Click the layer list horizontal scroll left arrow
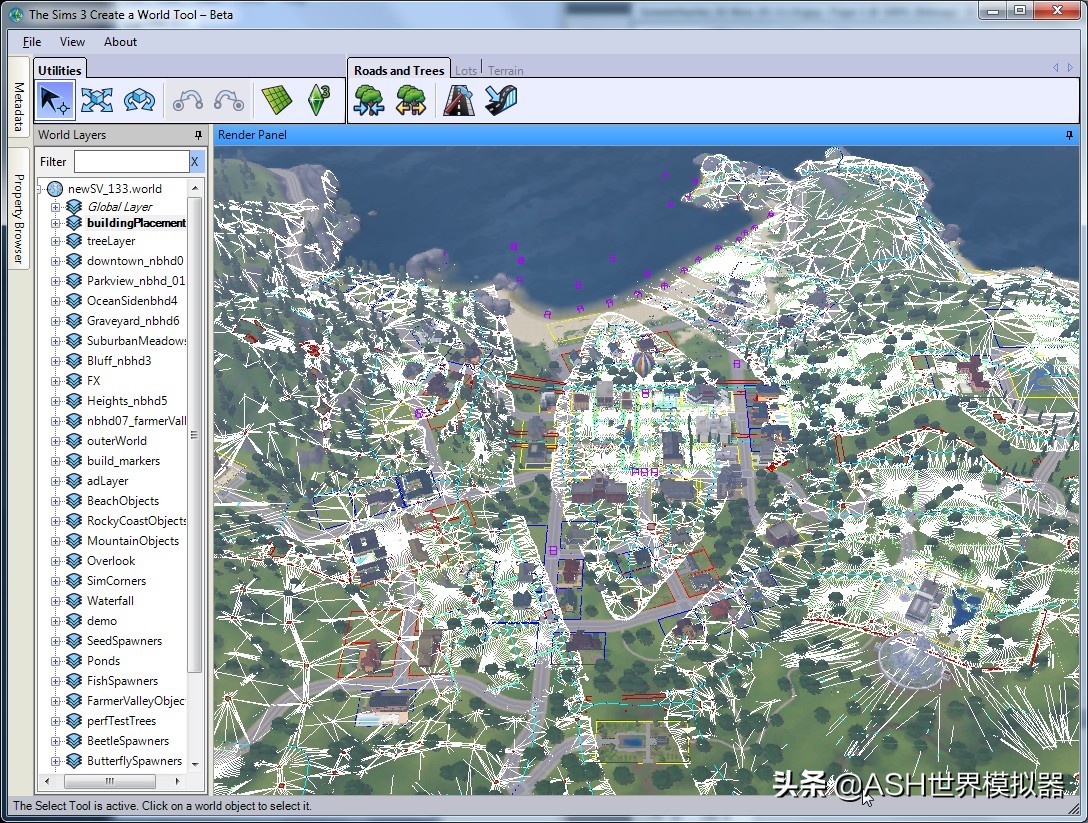The width and height of the screenshot is (1088, 823). tap(46, 781)
